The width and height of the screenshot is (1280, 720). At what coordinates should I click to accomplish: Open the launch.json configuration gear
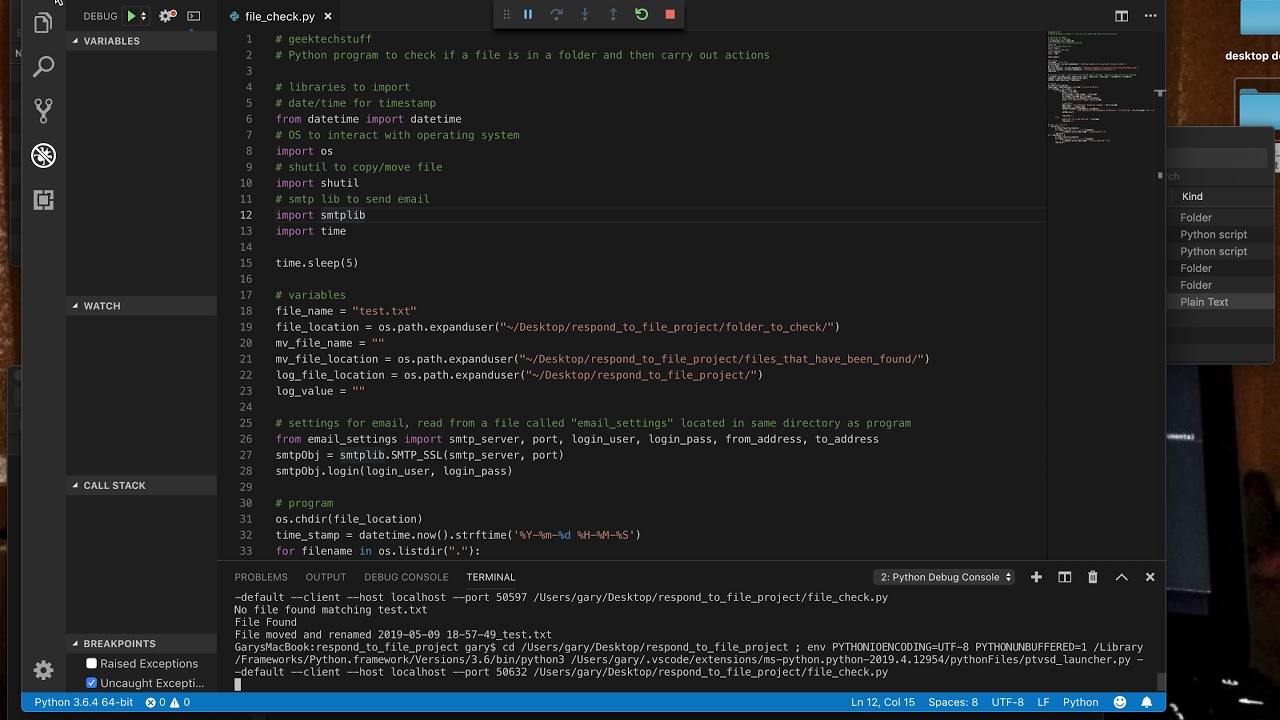[167, 16]
